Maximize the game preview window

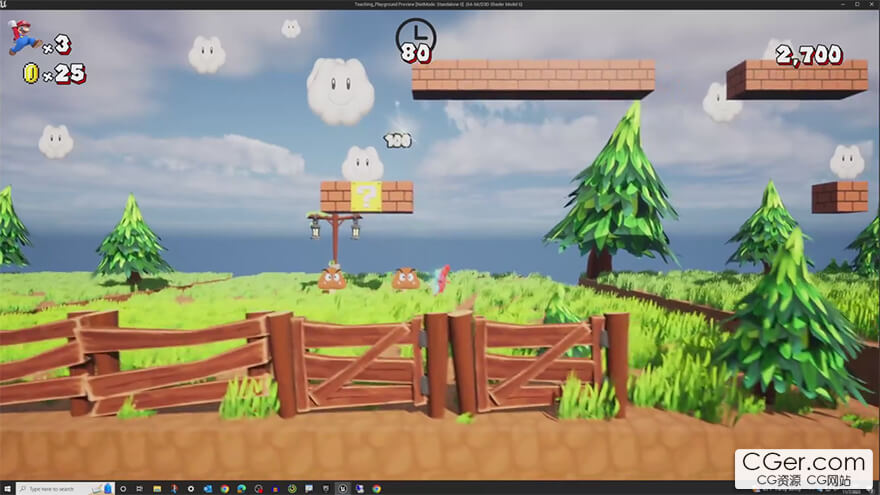(x=855, y=4)
